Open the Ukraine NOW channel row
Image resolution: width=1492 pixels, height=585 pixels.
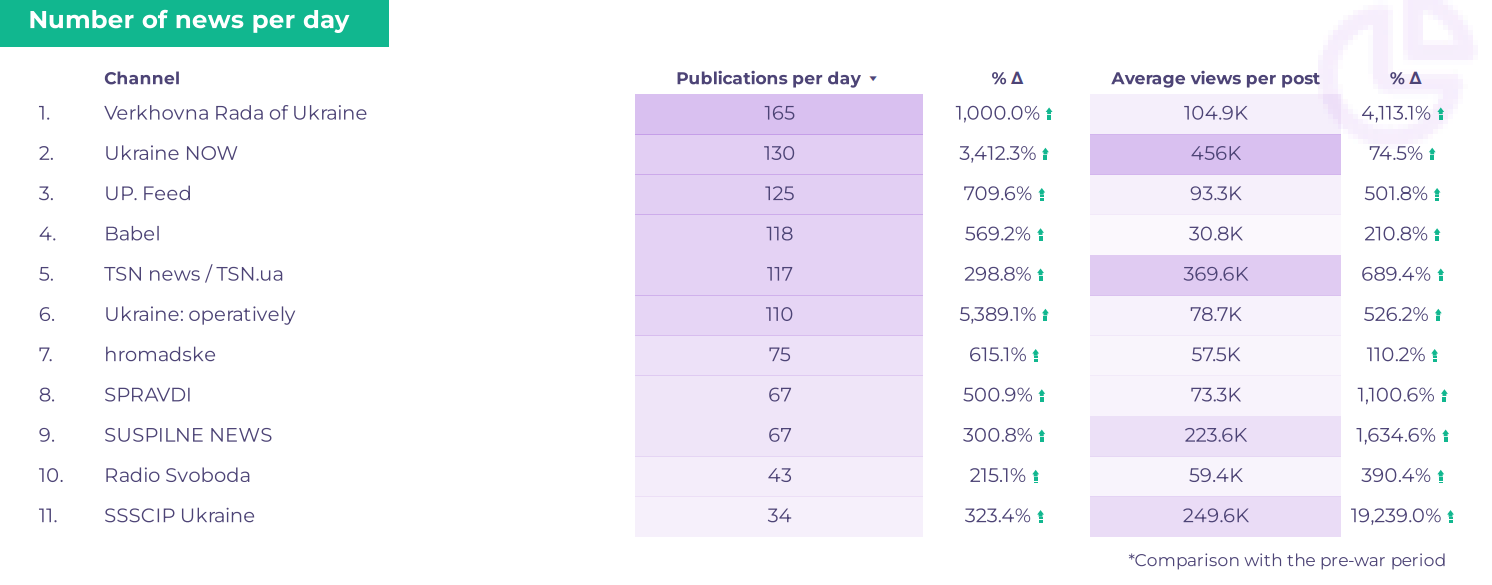pyautogui.click(x=171, y=153)
